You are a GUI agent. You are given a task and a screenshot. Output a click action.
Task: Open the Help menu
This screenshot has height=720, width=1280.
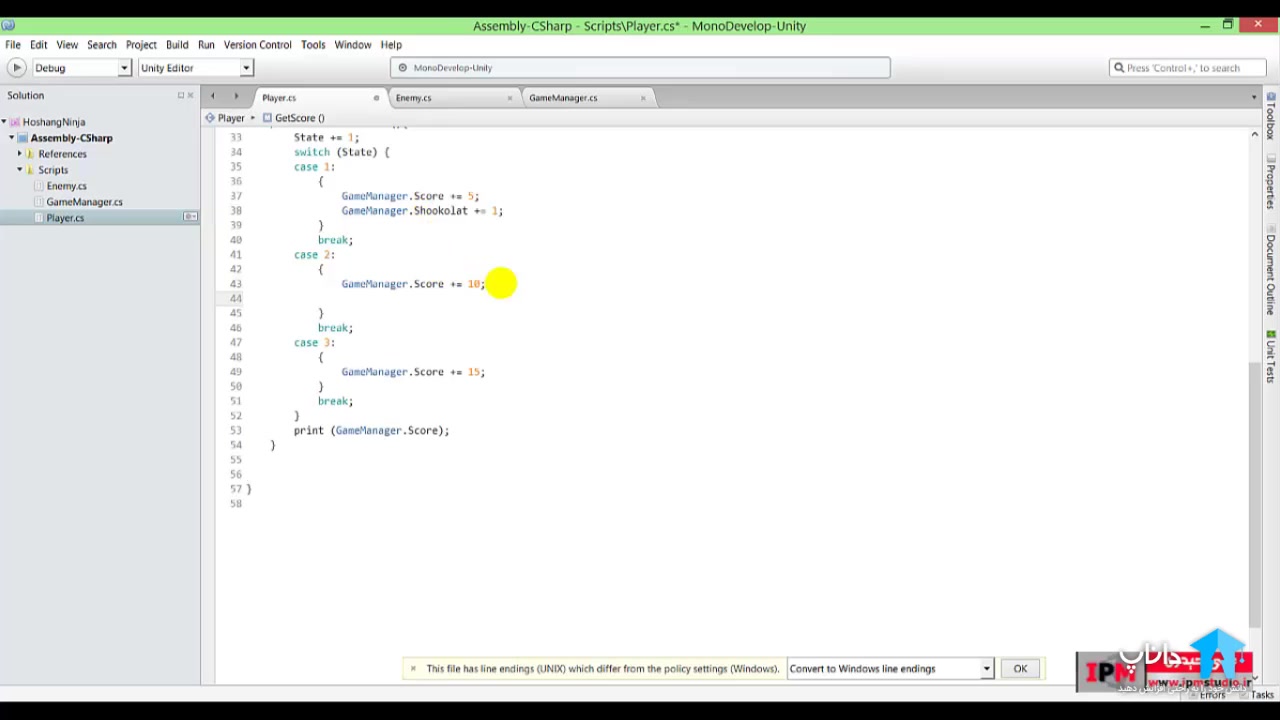(391, 45)
